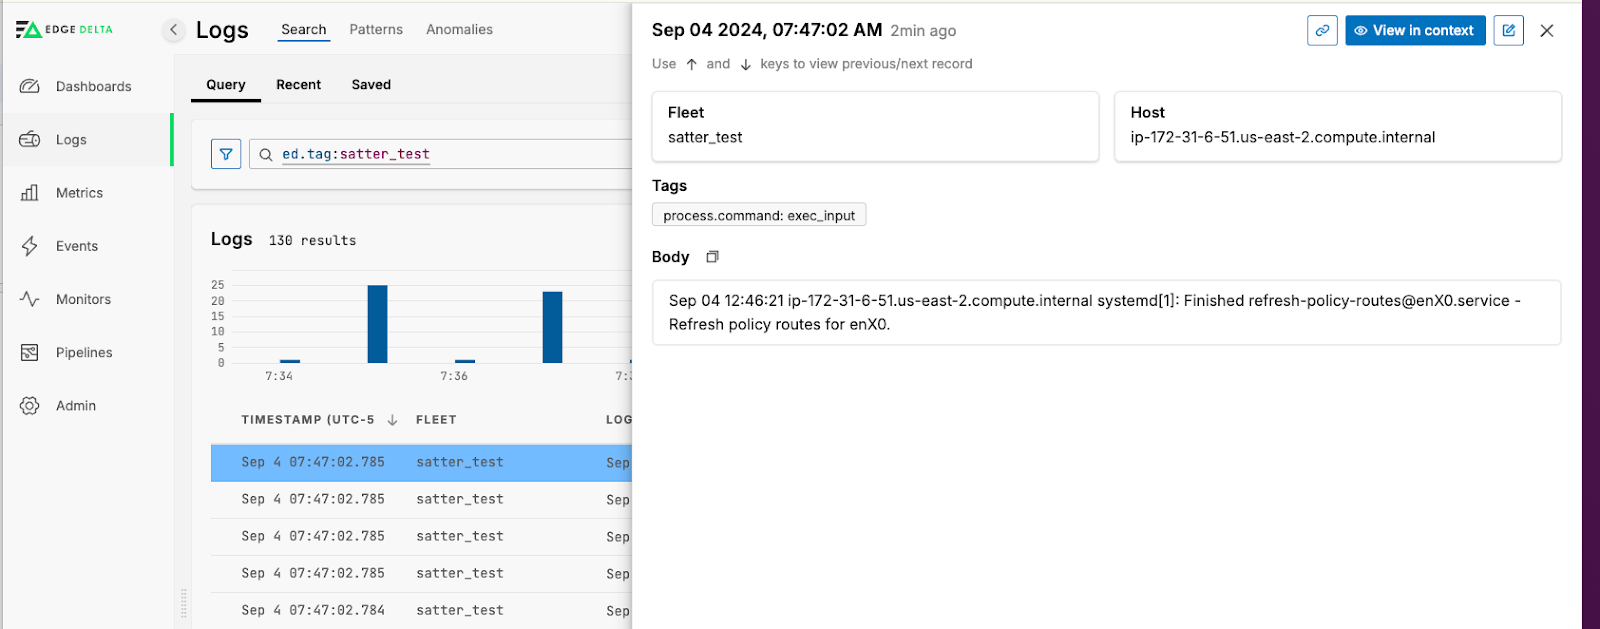Copy log body with copy icon
The image size is (1600, 629).
click(712, 257)
